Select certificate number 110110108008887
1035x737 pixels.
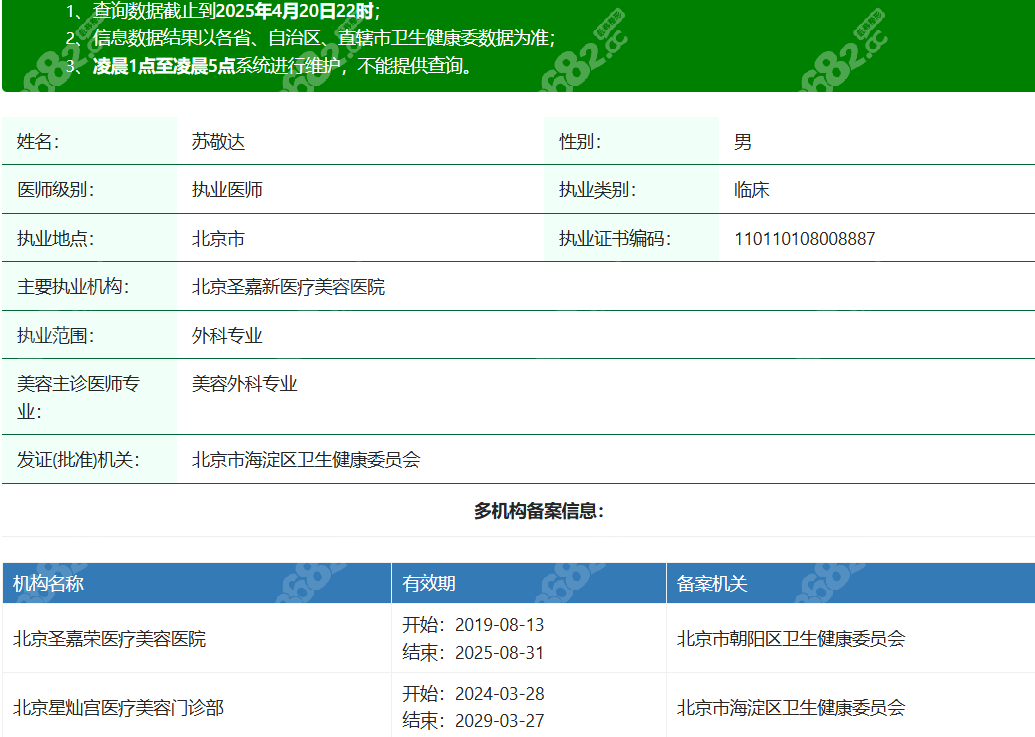pyautogui.click(x=805, y=239)
